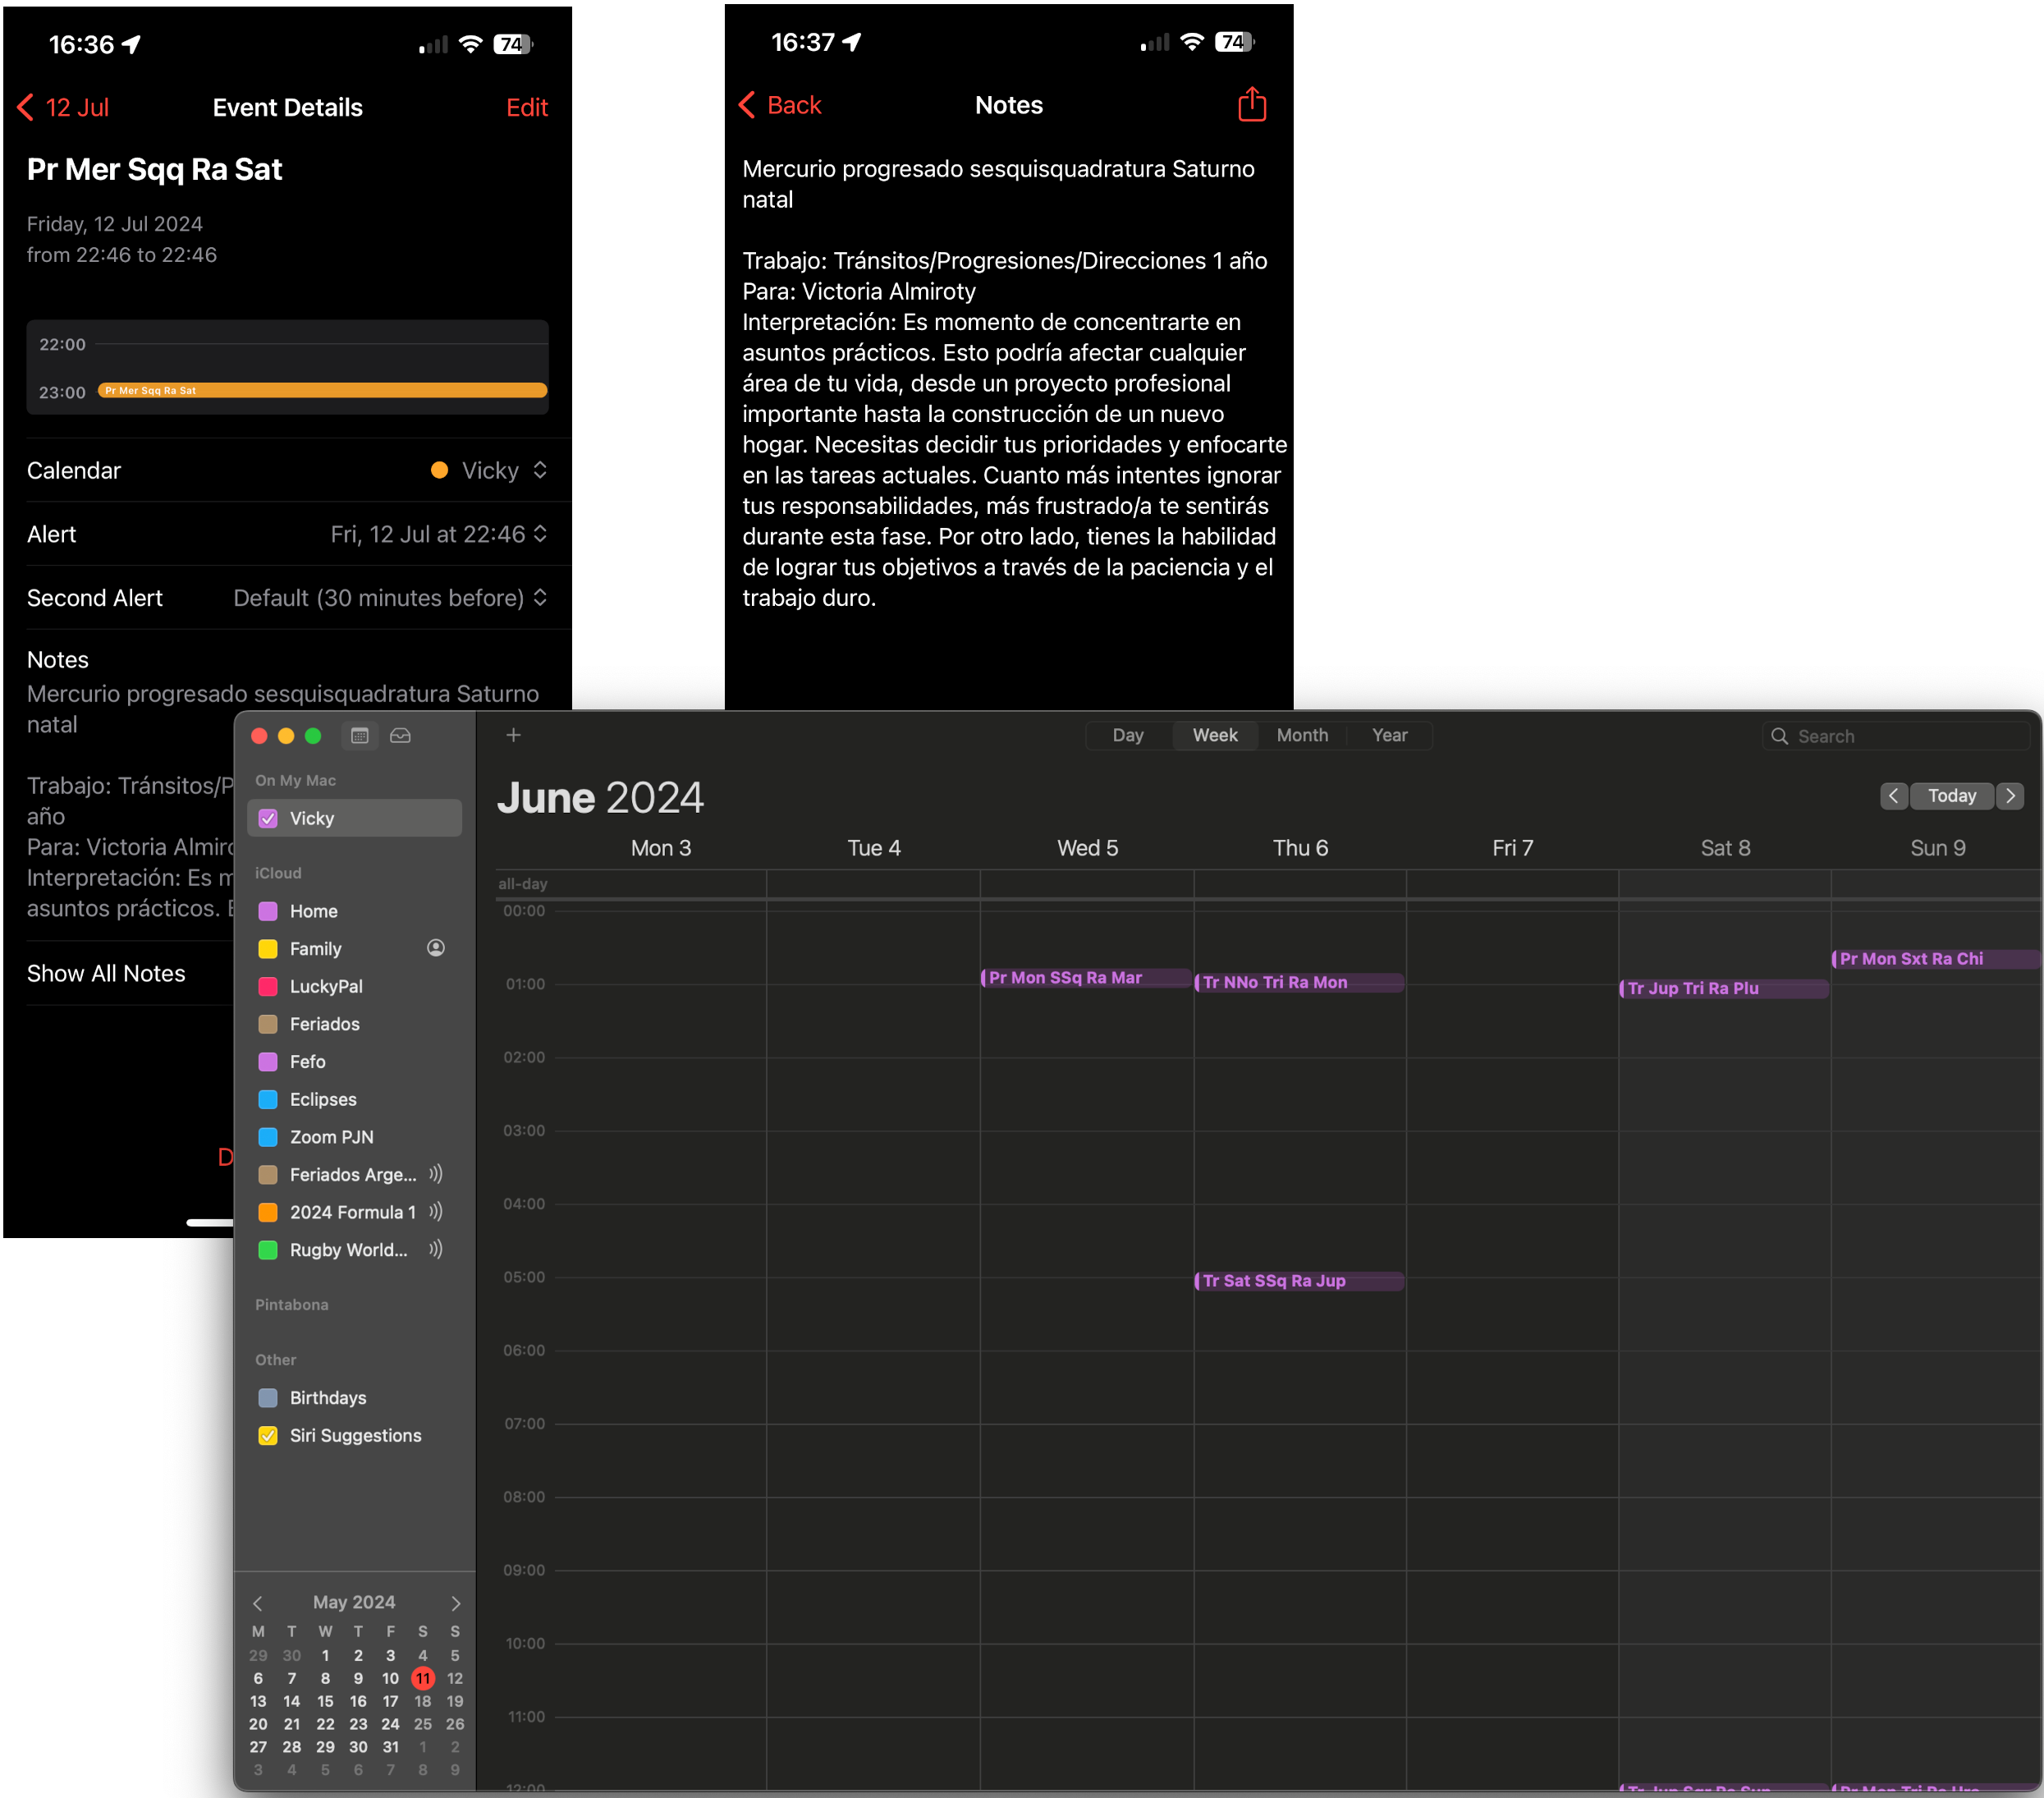Tap Show All Notes

pyautogui.click(x=106, y=973)
